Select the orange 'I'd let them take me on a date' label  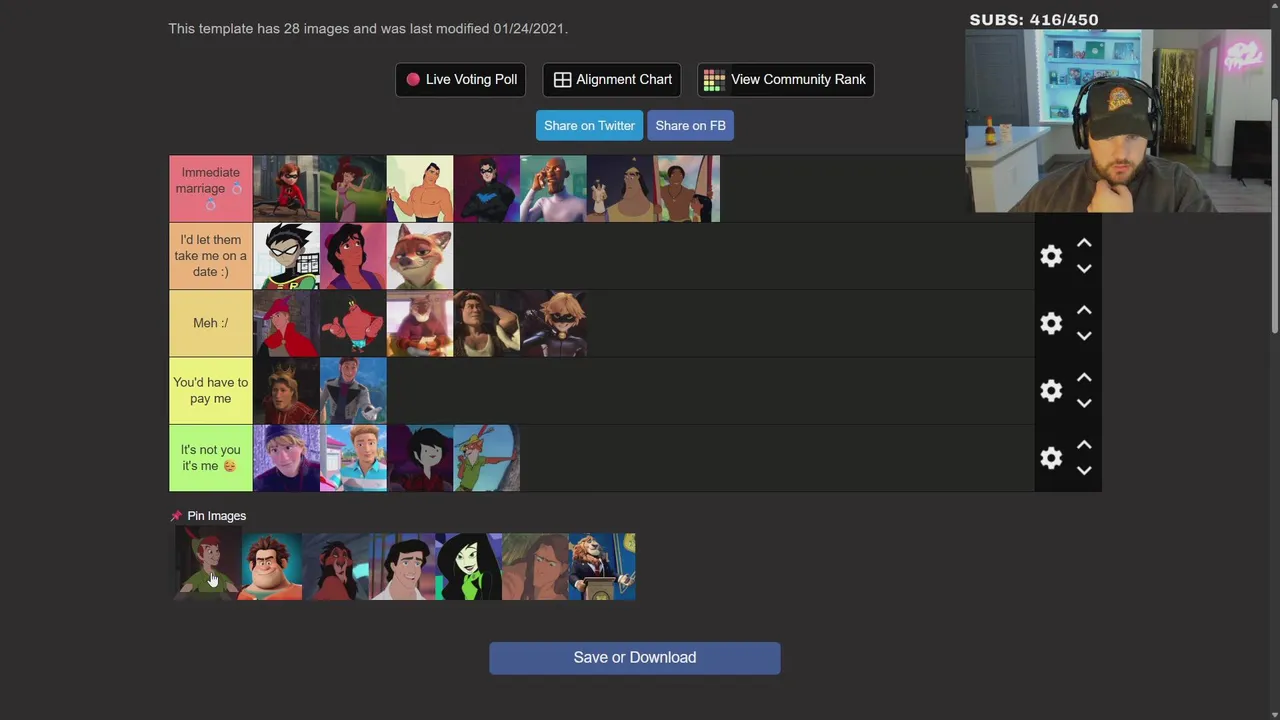point(211,256)
